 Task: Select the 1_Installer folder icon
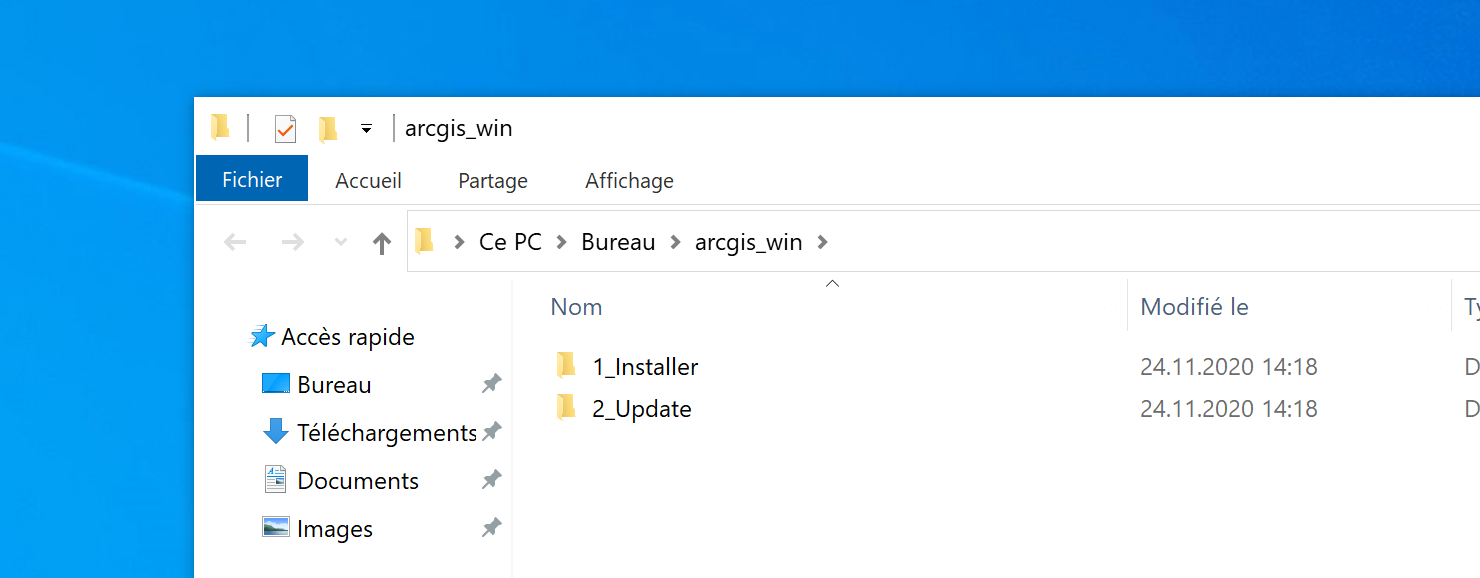566,366
